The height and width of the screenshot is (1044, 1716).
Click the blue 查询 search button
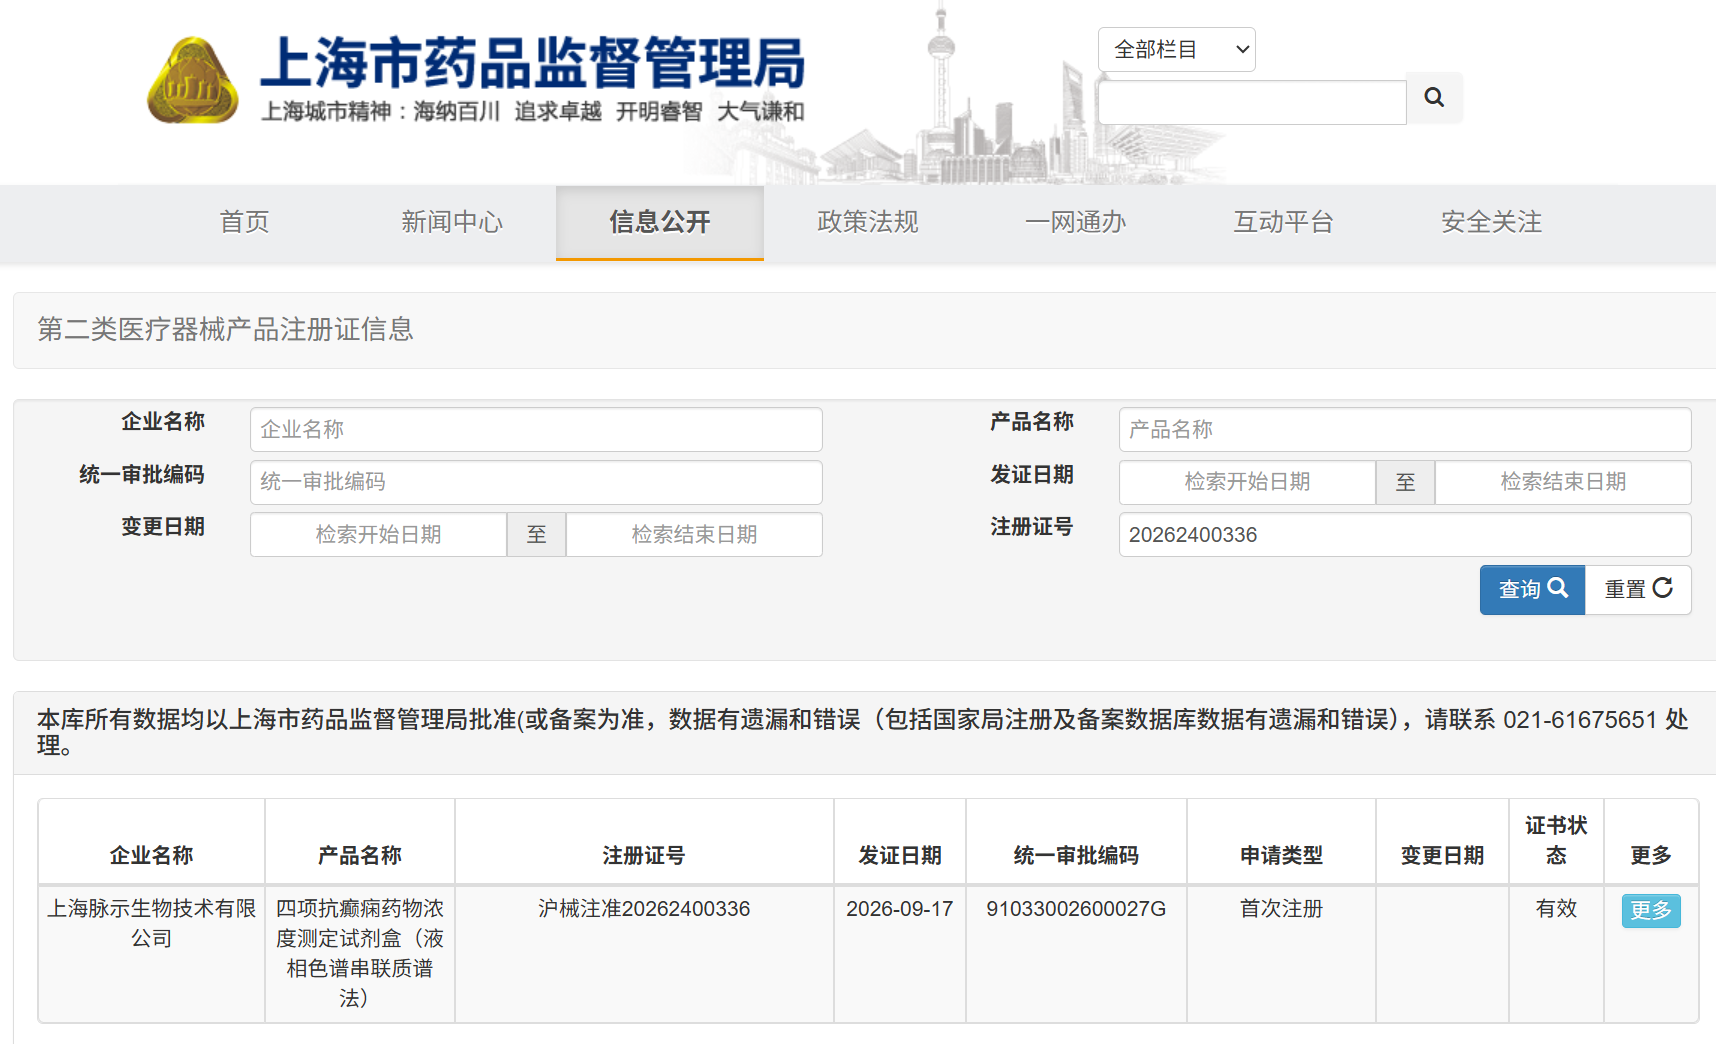tap(1532, 590)
